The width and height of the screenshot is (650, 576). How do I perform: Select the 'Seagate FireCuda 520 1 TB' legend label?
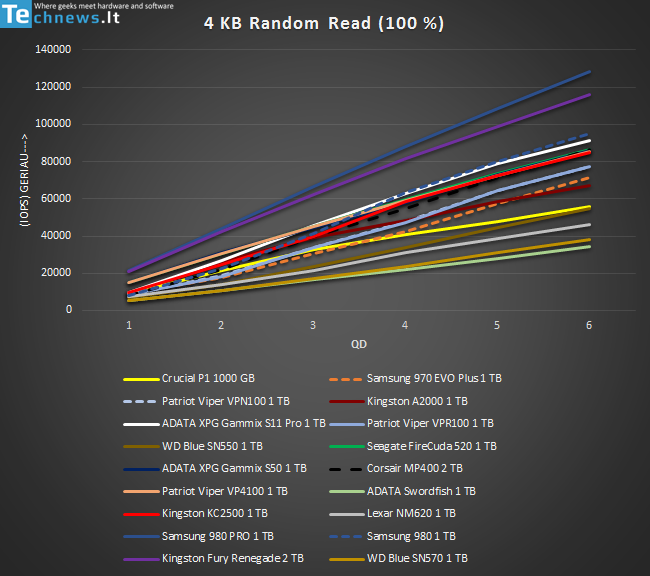tap(432, 446)
